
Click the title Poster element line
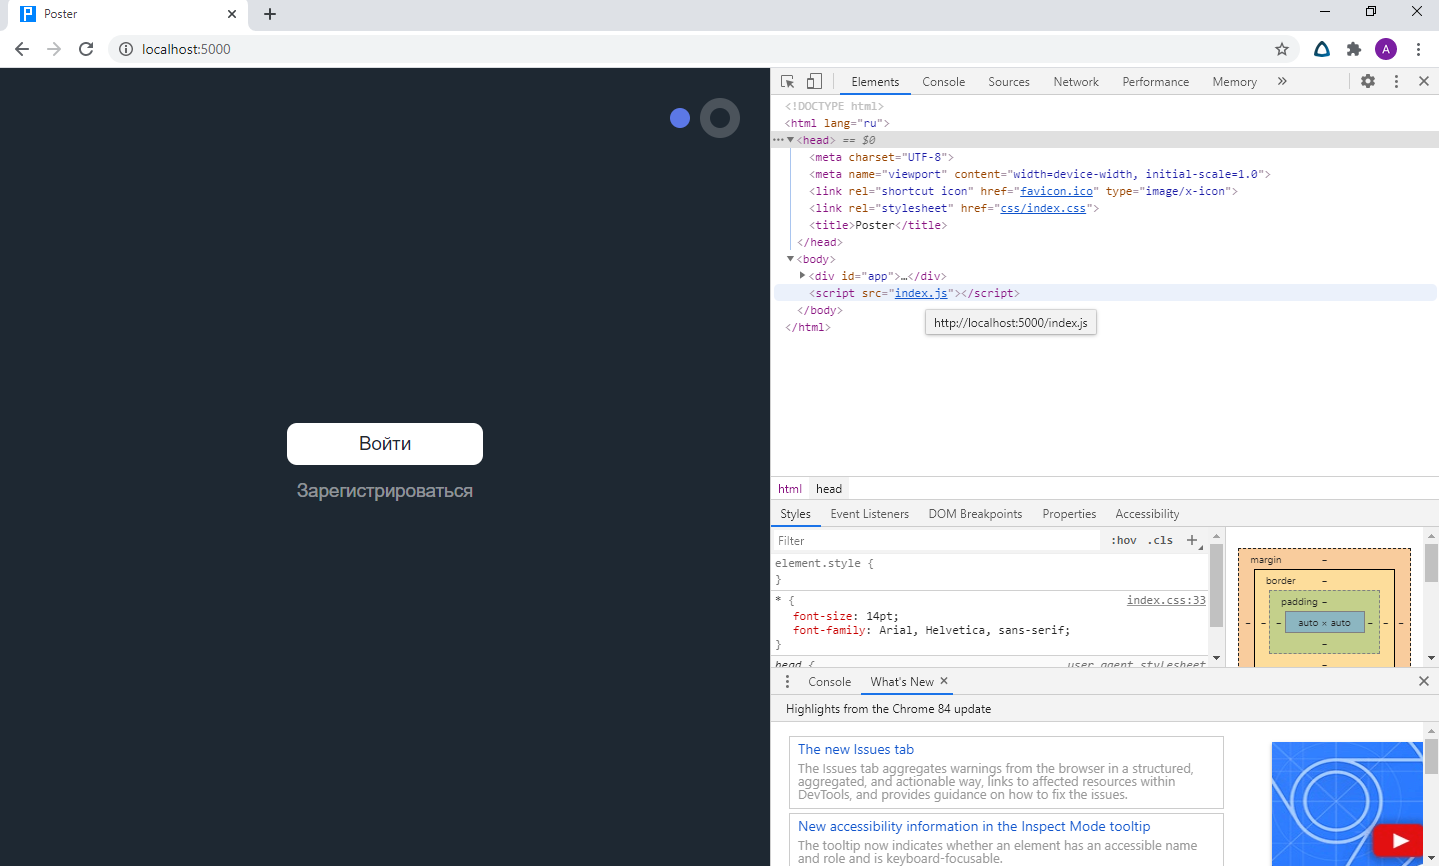[x=878, y=225]
